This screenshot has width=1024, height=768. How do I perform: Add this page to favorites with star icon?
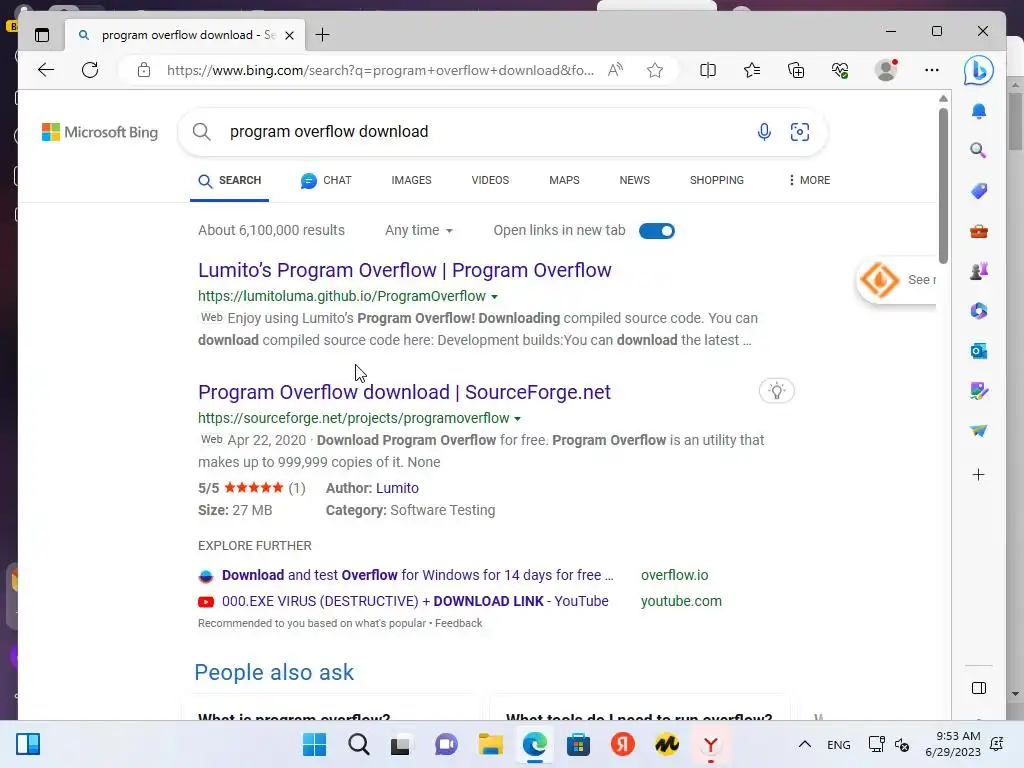coord(655,70)
